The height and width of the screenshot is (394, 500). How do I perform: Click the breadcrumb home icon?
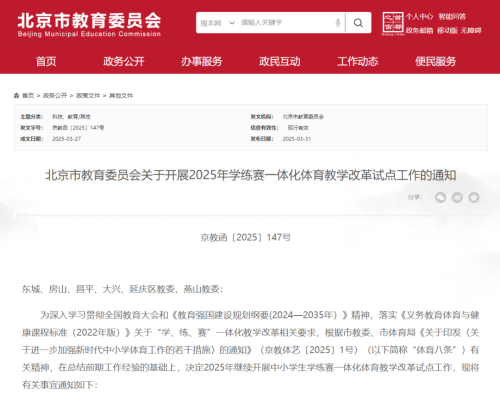point(16,96)
